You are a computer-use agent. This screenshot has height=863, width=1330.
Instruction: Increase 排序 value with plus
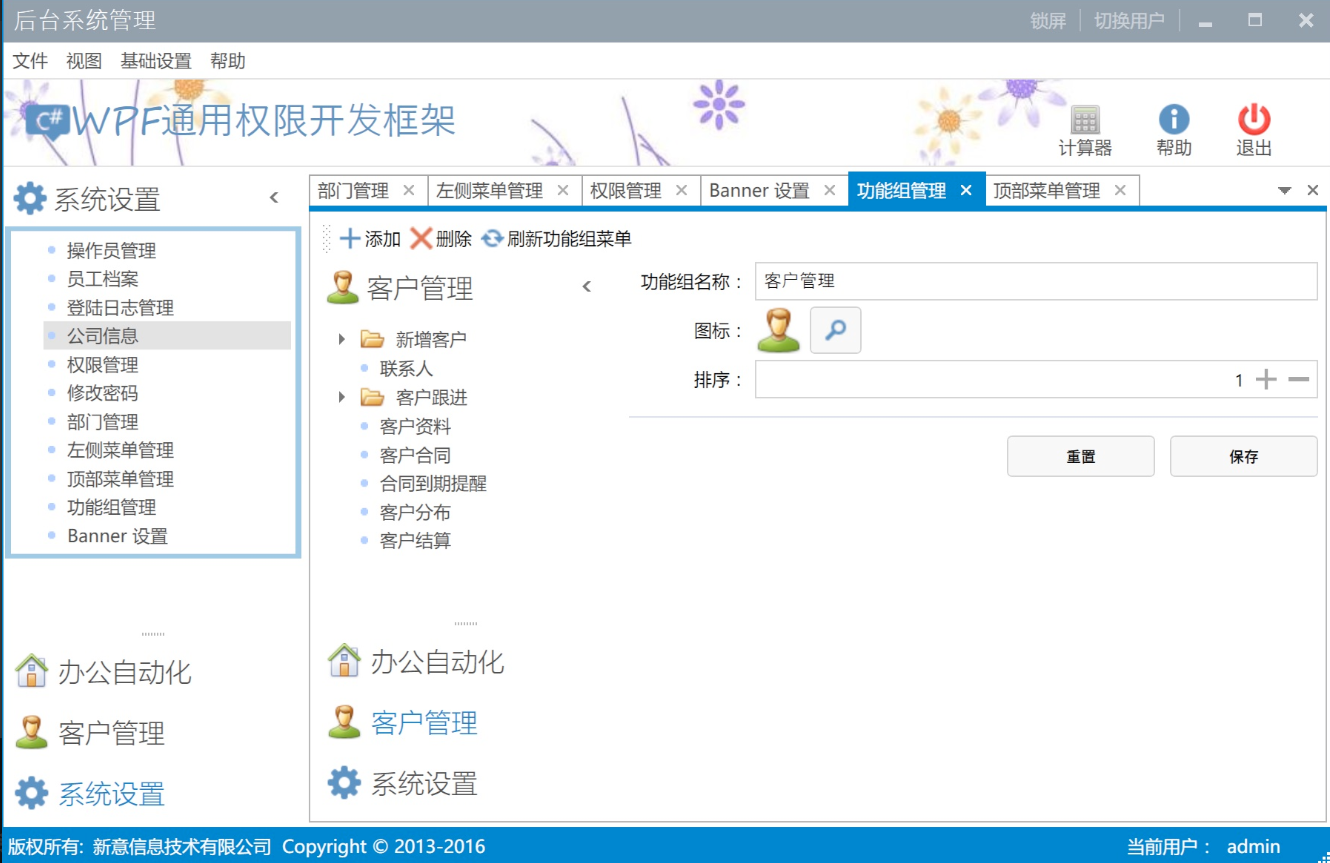(1266, 380)
